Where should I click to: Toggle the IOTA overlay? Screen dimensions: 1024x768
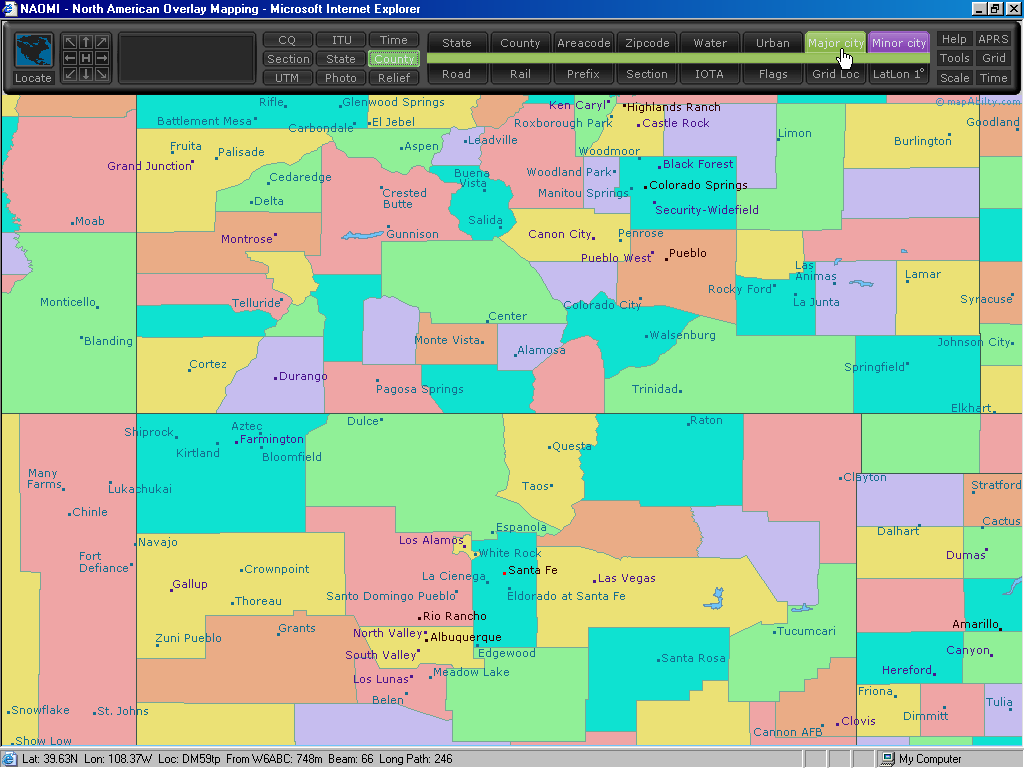tap(710, 74)
